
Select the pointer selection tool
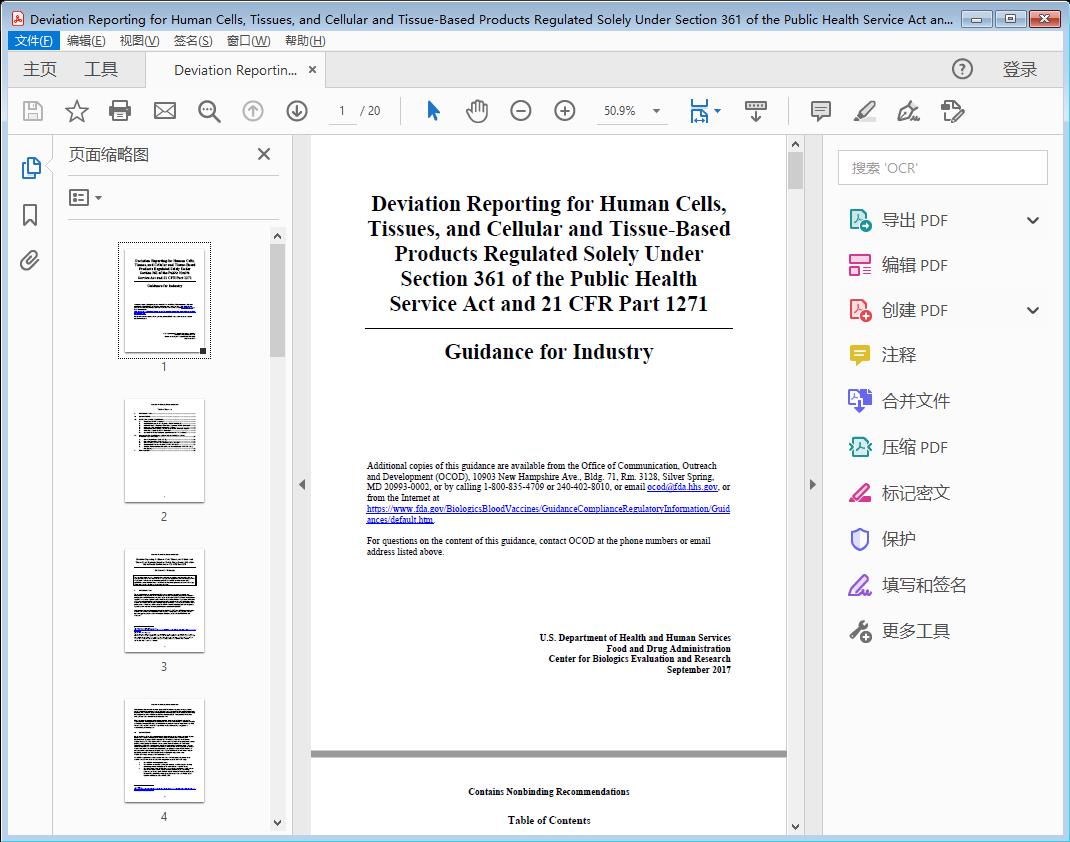pyautogui.click(x=433, y=111)
